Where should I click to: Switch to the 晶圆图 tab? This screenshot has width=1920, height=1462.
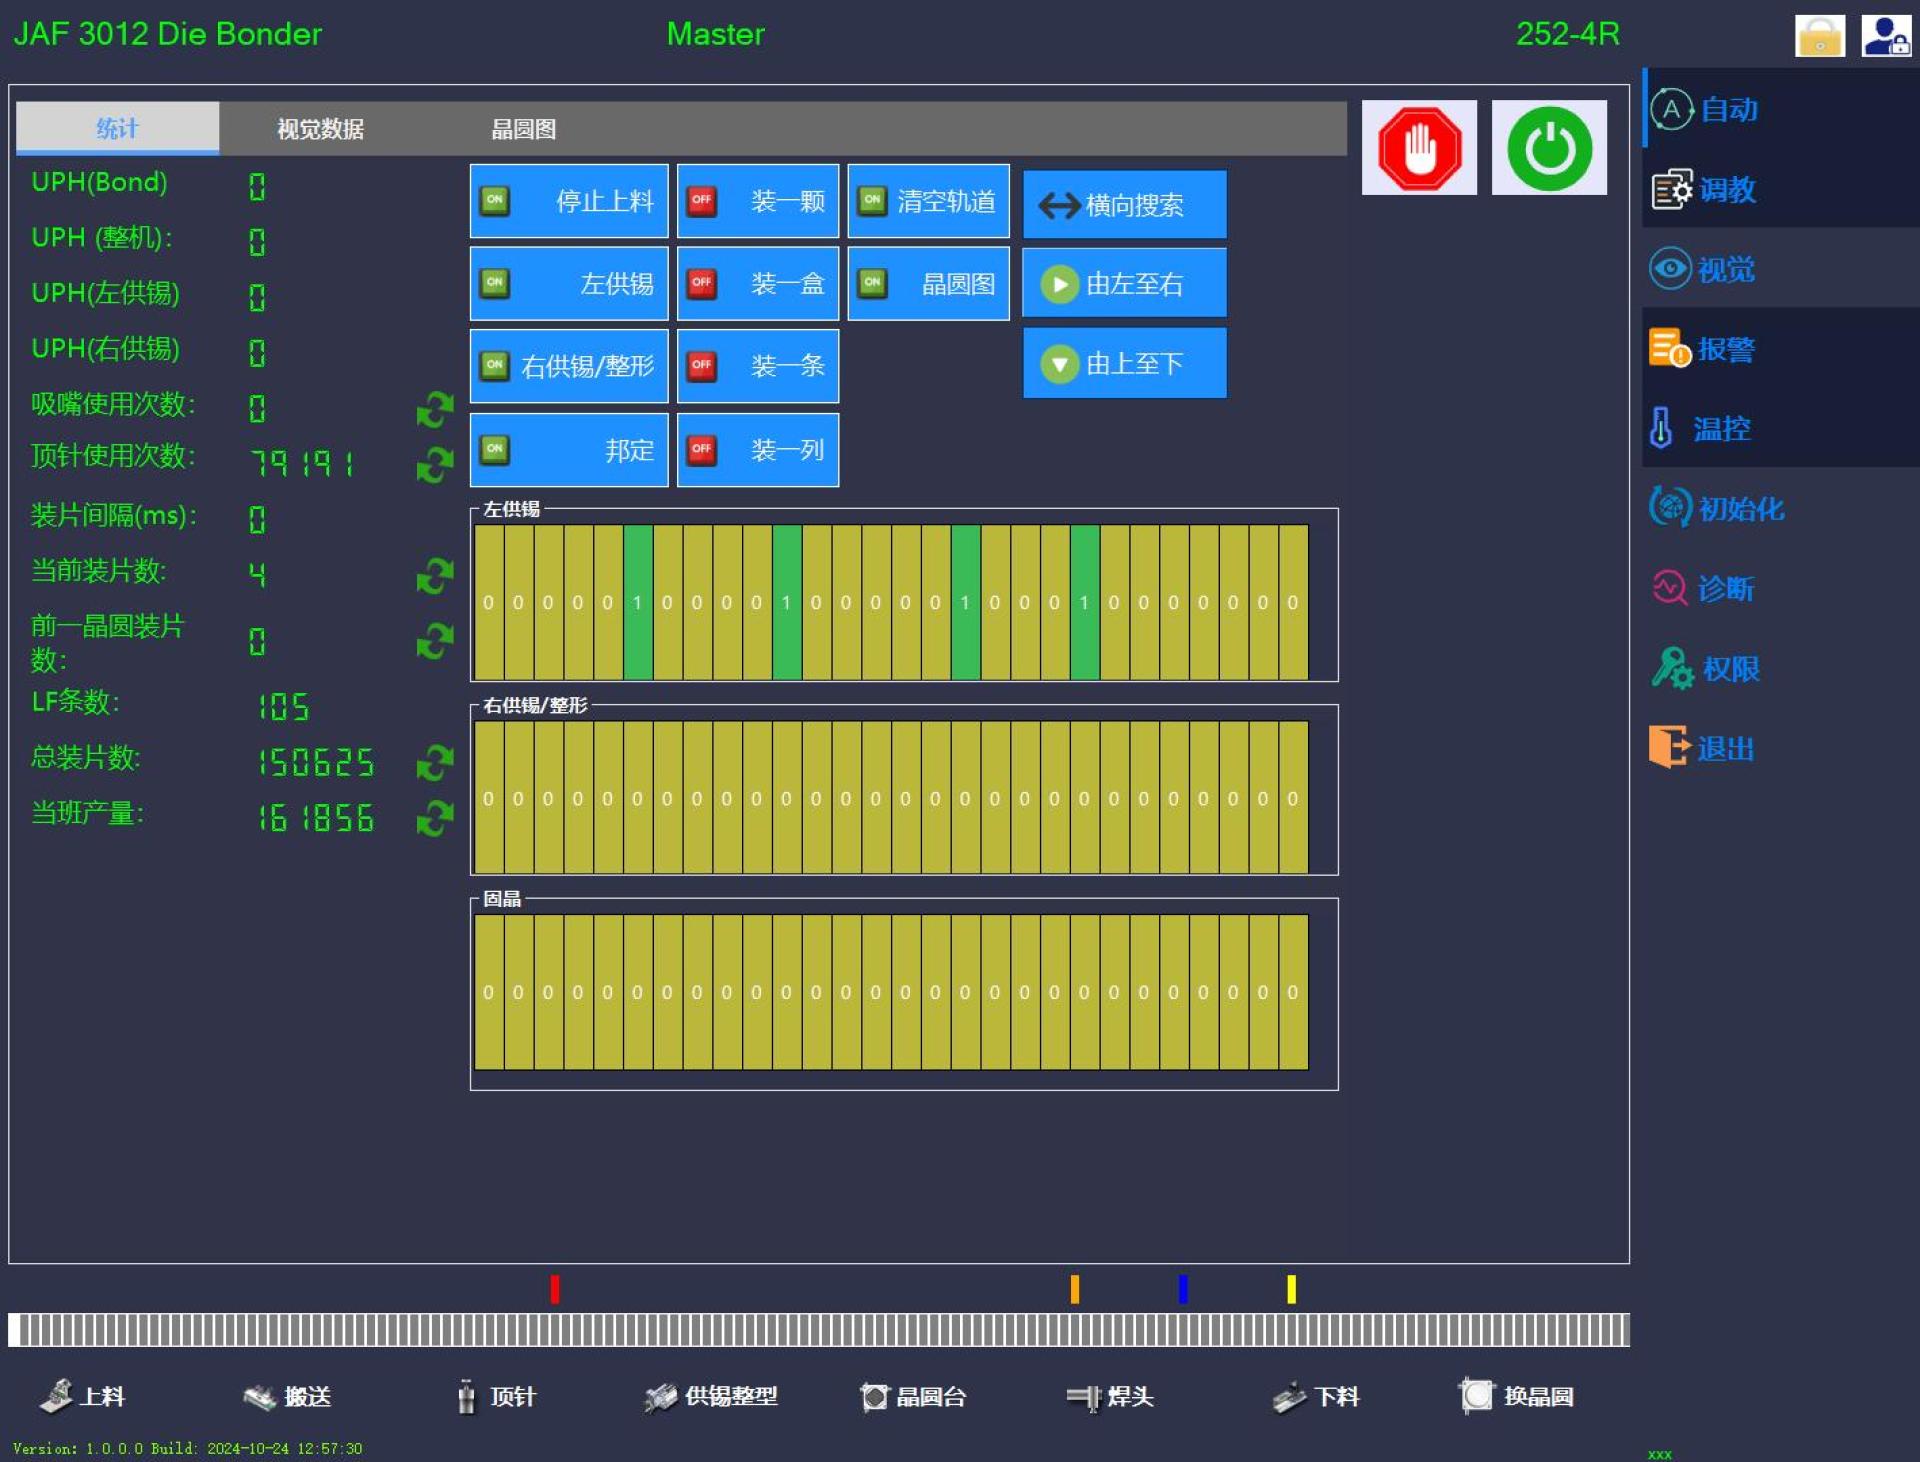[523, 129]
